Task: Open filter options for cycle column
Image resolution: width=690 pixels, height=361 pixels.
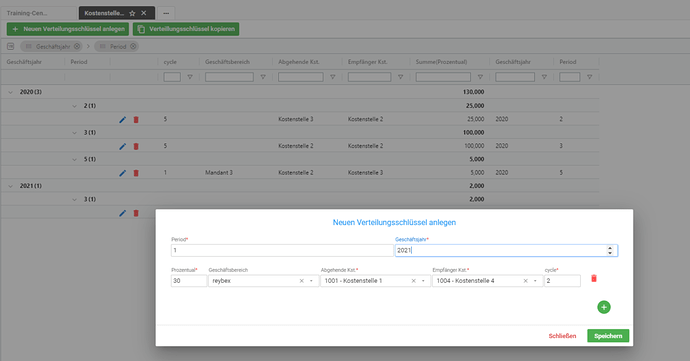Action: [190, 77]
